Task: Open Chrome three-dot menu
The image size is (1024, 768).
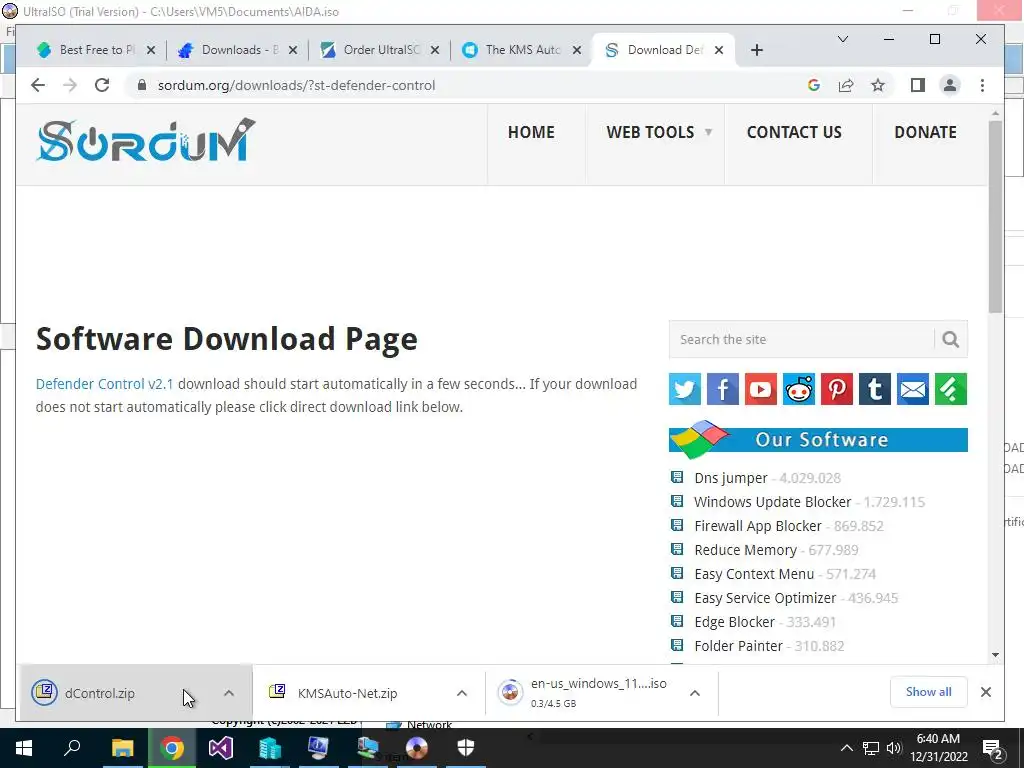Action: click(x=982, y=85)
